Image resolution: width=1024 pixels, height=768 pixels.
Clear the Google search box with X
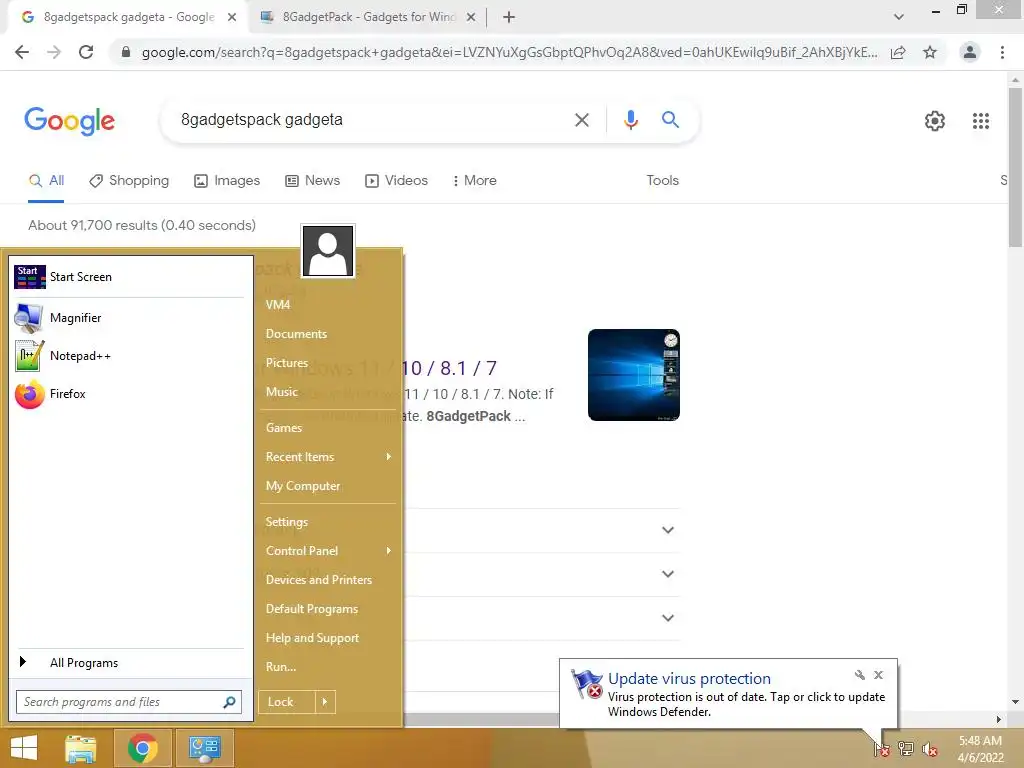tap(581, 120)
